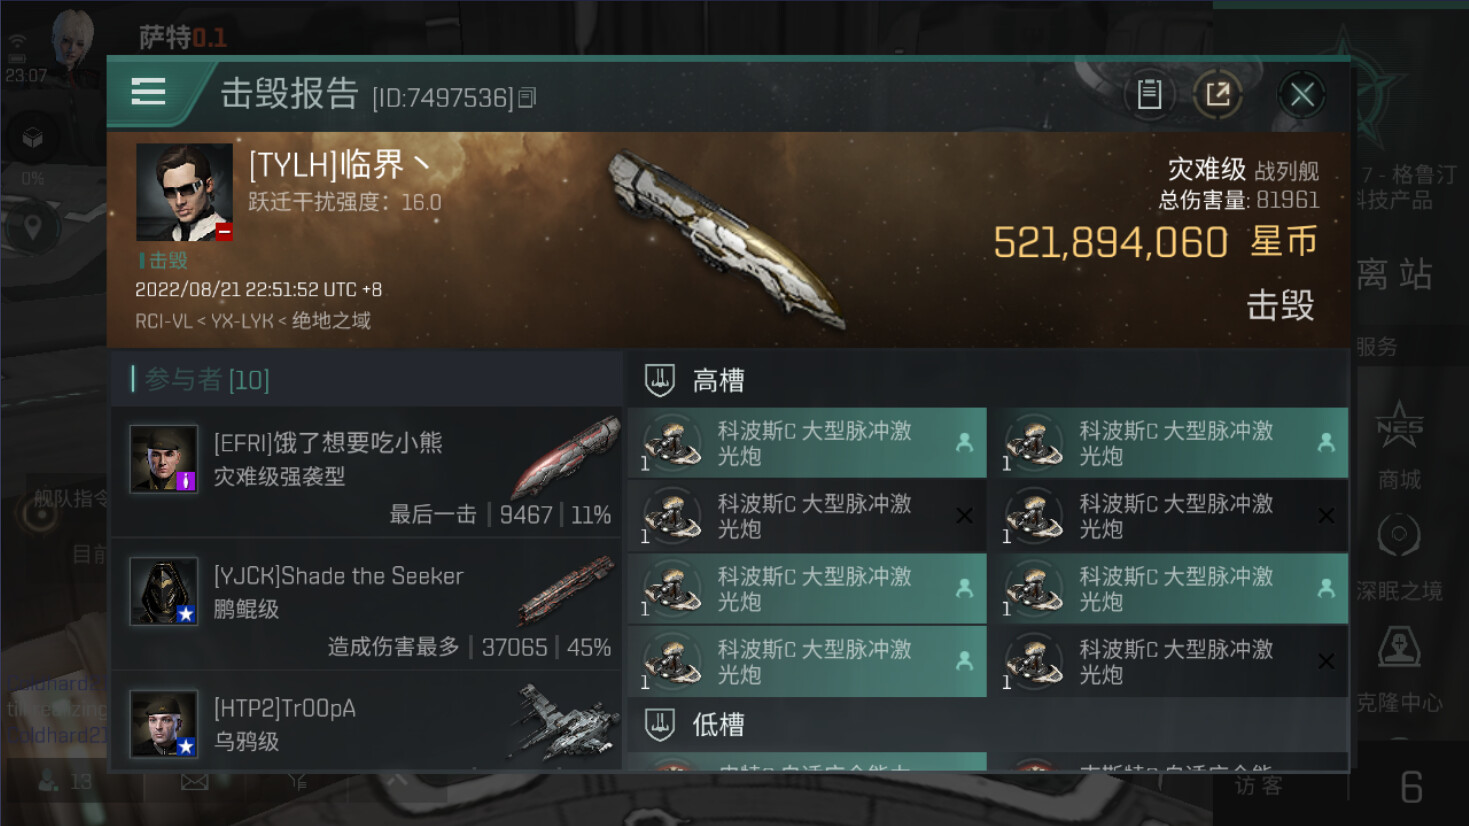Image resolution: width=1469 pixels, height=826 pixels.
Task: Open the 商城 store icon
Action: pyautogui.click(x=1398, y=444)
